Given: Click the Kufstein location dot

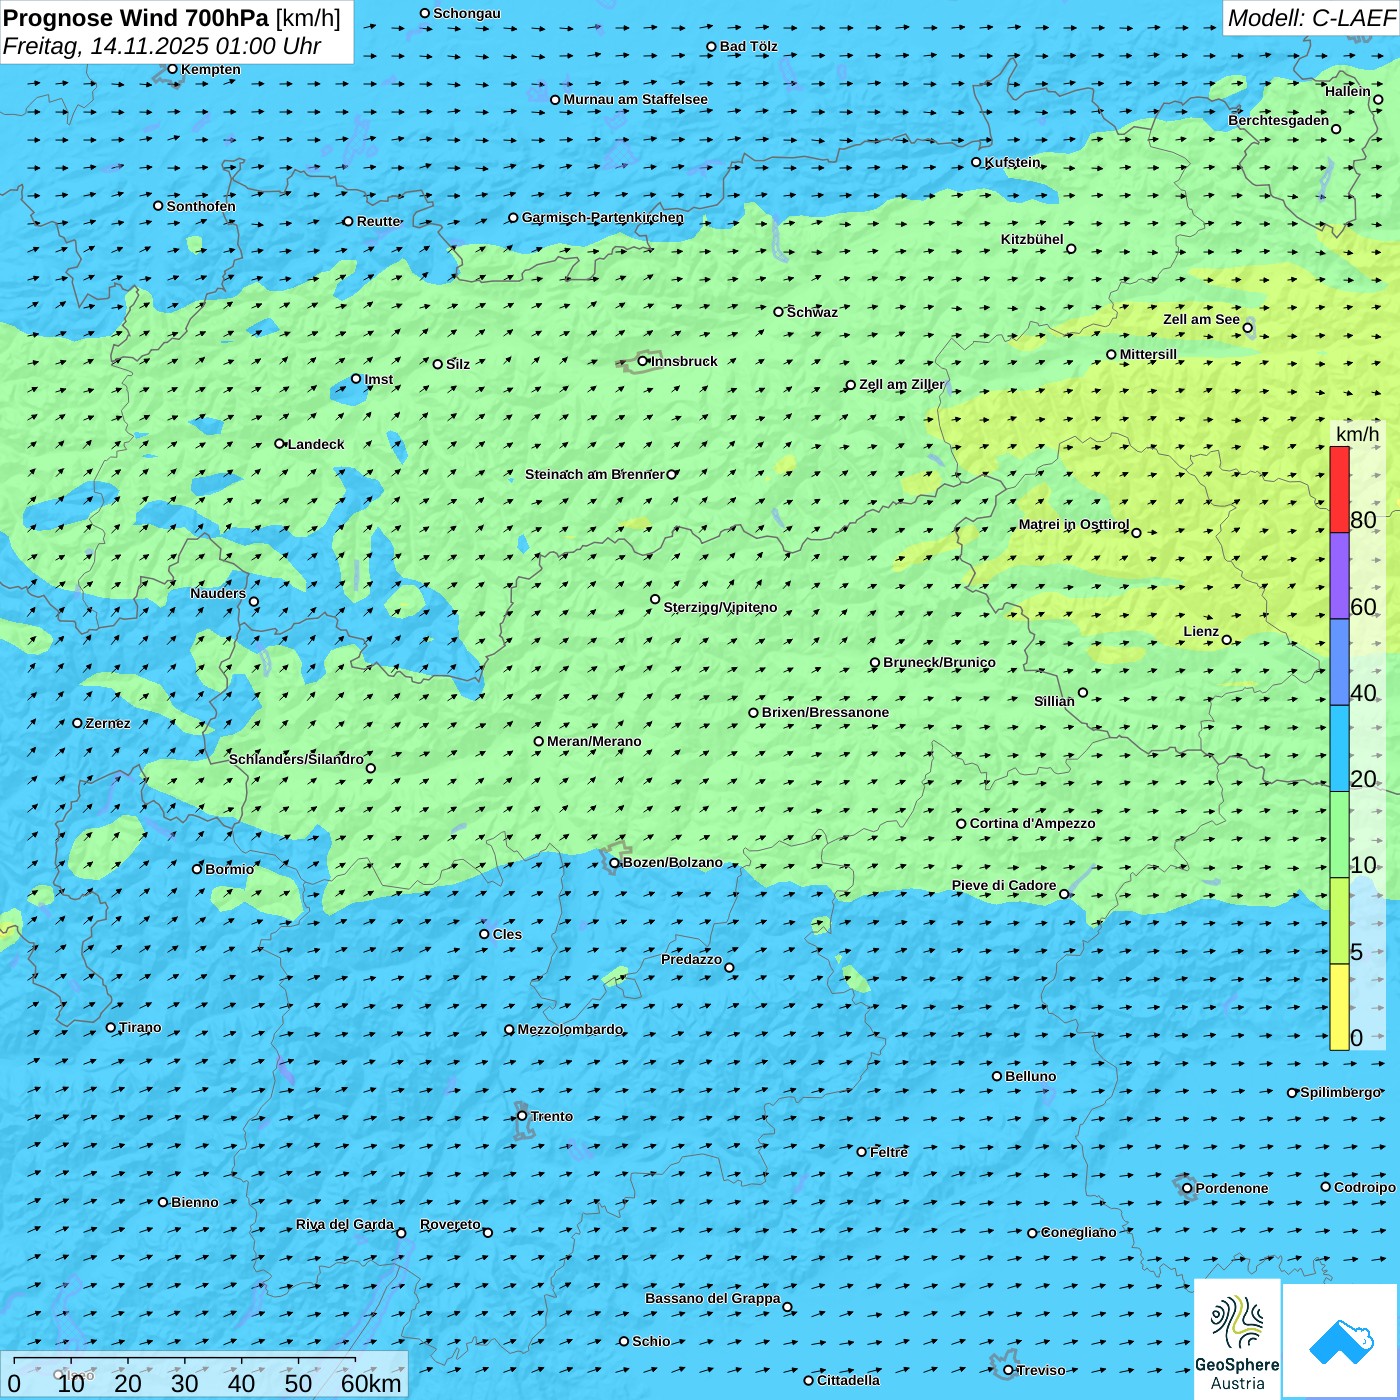Looking at the screenshot, I should click(976, 162).
